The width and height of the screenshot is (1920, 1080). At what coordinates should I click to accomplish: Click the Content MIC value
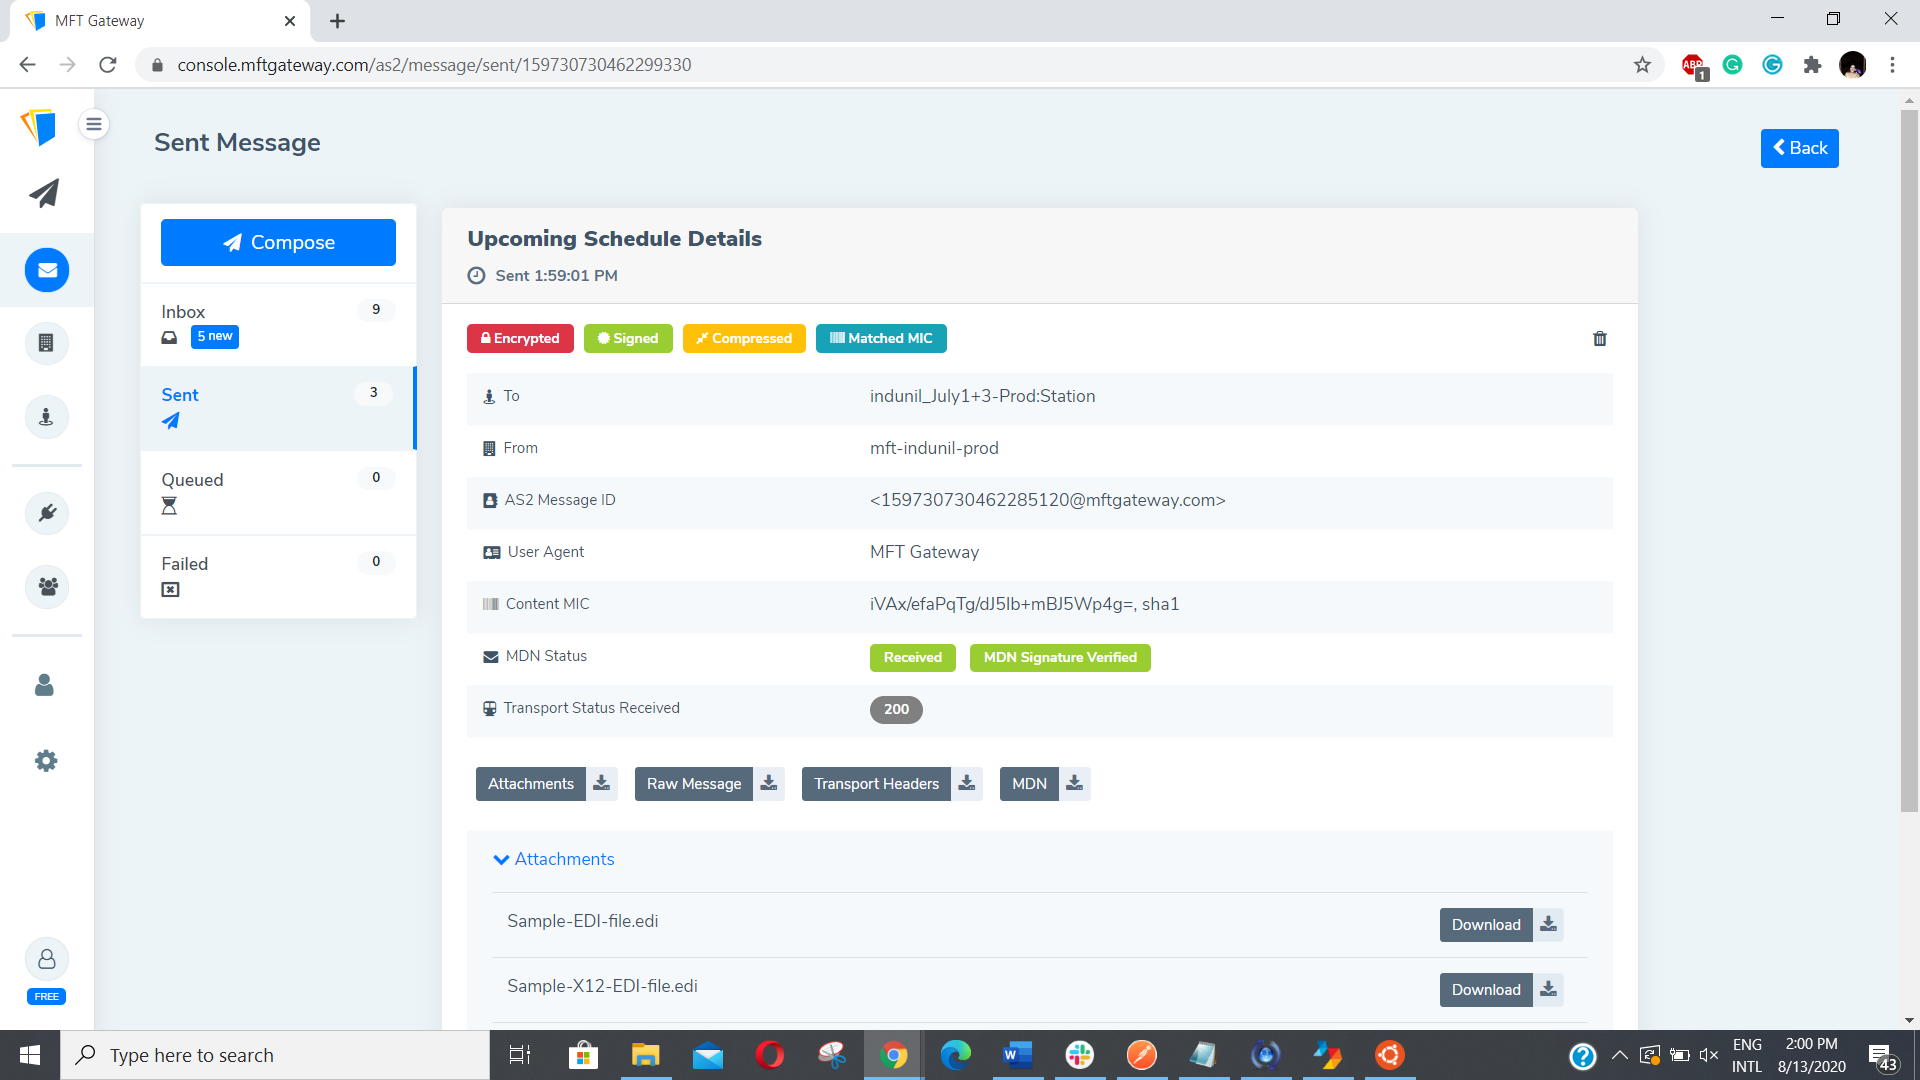click(1024, 604)
